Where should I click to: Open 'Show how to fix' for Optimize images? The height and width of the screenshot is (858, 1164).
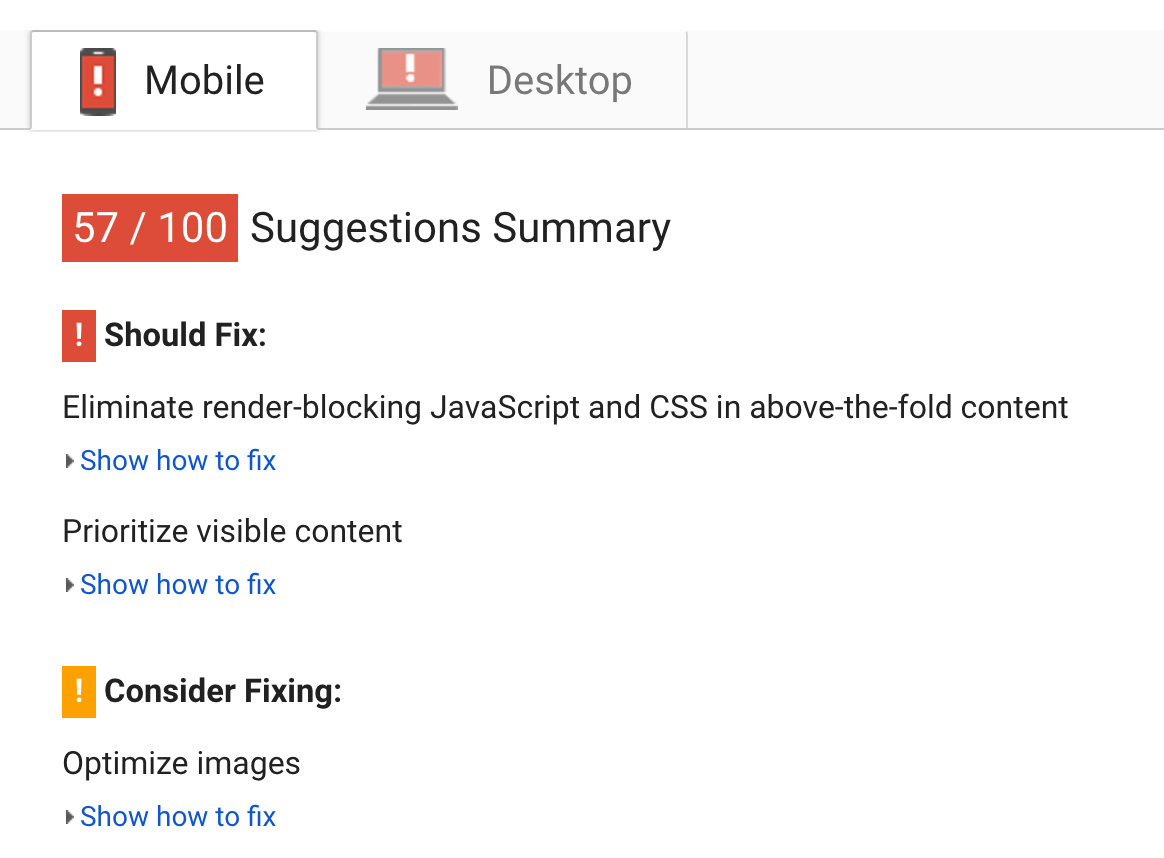click(178, 816)
